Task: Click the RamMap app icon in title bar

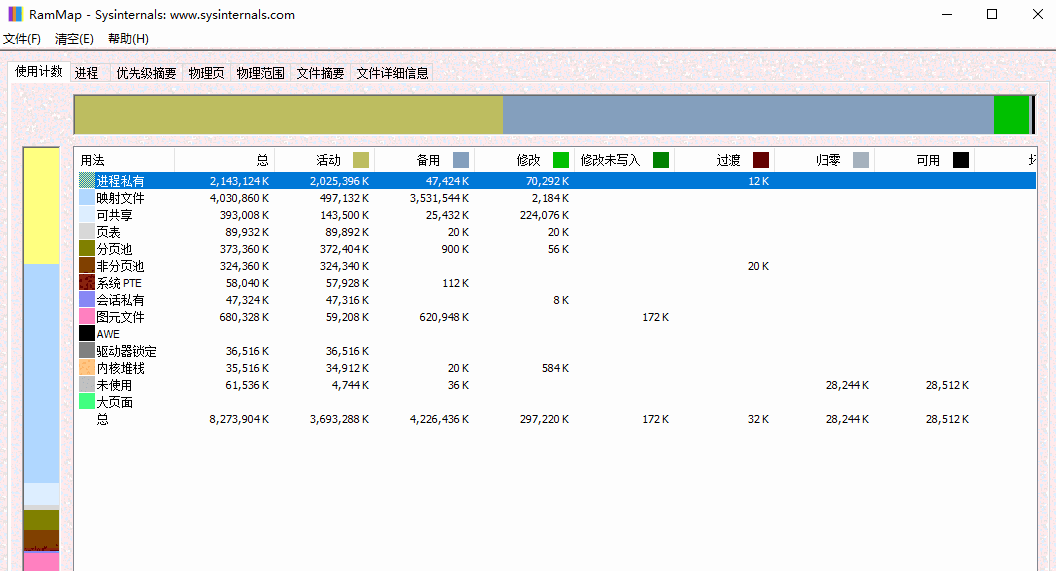Action: click(15, 15)
